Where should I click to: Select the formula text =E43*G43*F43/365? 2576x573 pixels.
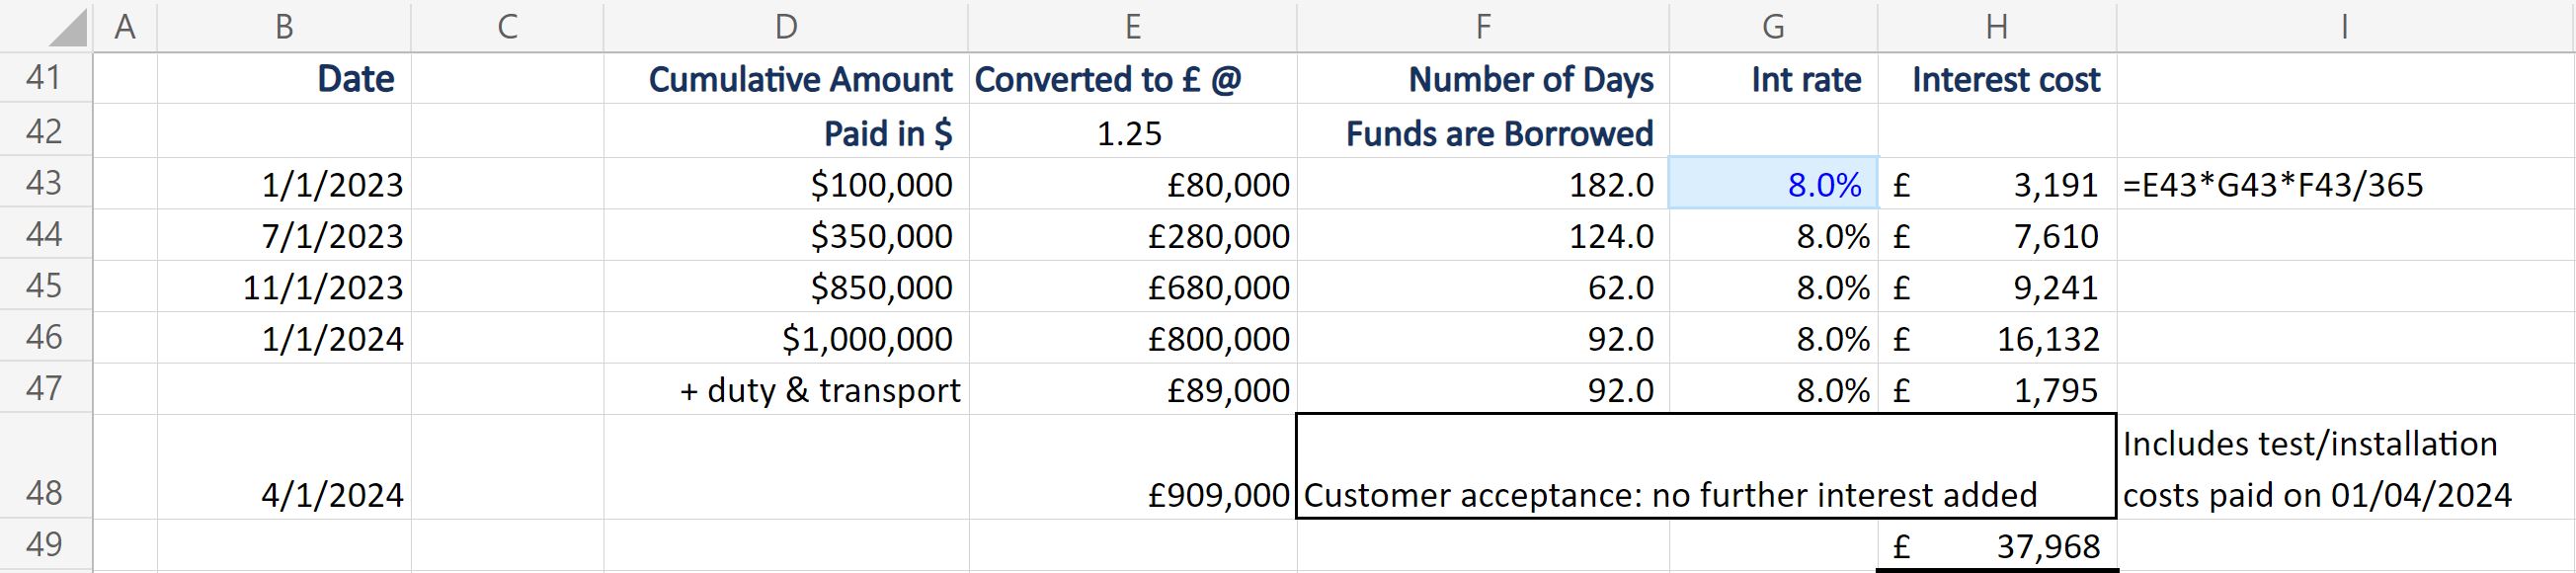point(2272,185)
